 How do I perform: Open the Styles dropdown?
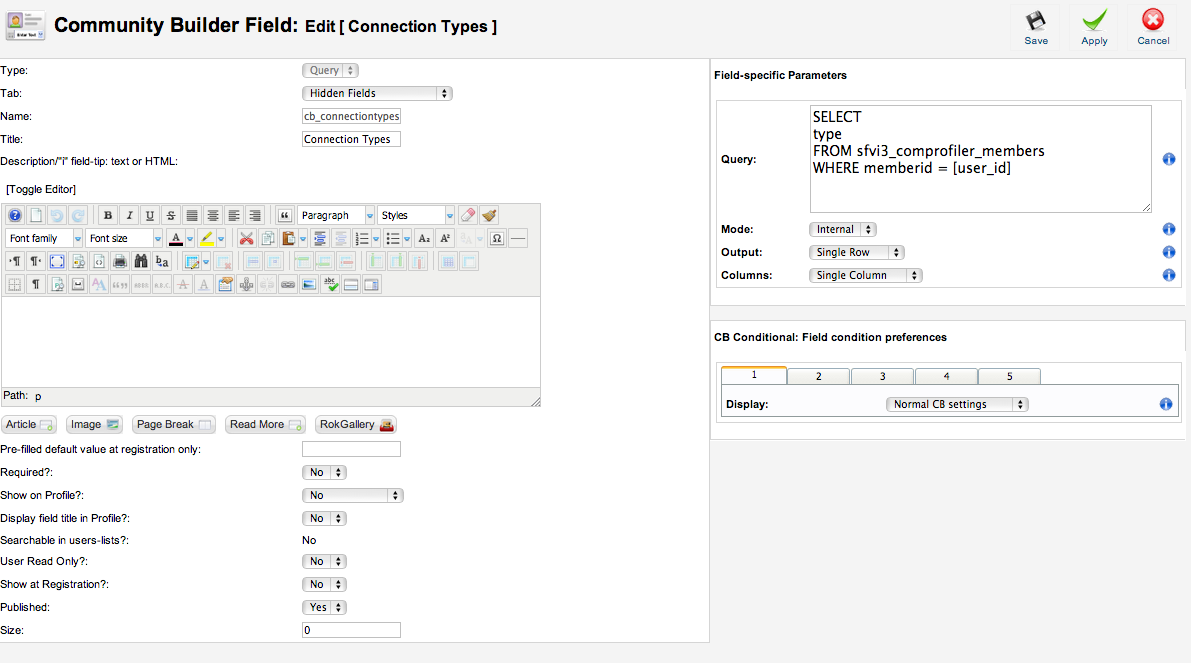pyautogui.click(x=415, y=215)
